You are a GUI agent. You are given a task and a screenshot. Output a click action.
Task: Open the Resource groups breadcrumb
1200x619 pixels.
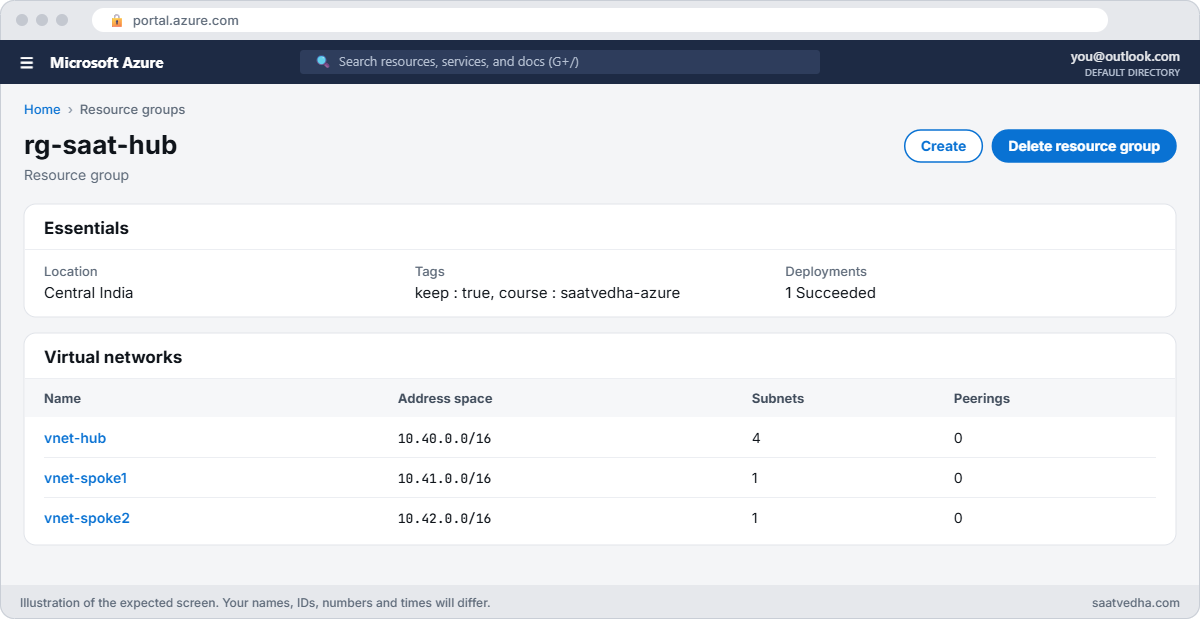tap(132, 110)
